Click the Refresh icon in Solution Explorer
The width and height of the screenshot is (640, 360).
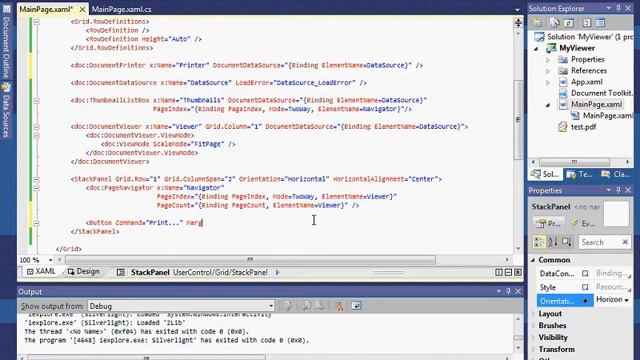pyautogui.click(x=569, y=23)
